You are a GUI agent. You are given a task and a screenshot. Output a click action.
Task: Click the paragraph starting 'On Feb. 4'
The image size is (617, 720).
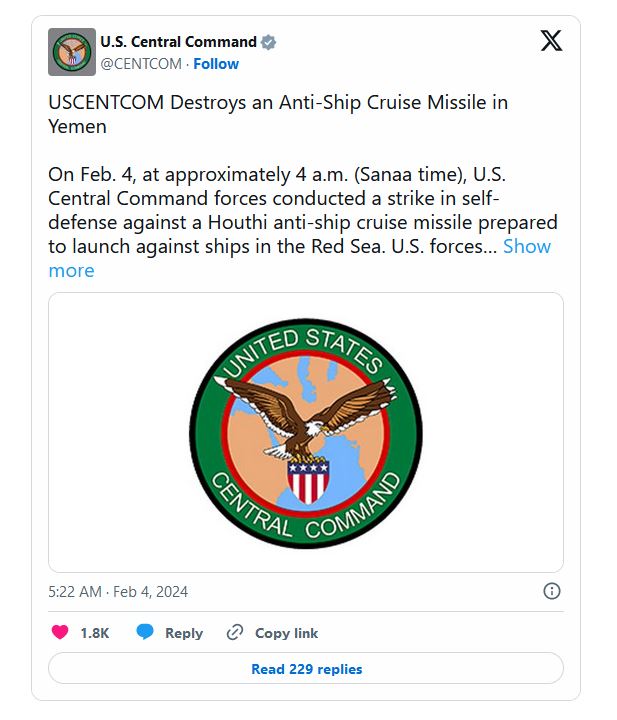pos(300,210)
